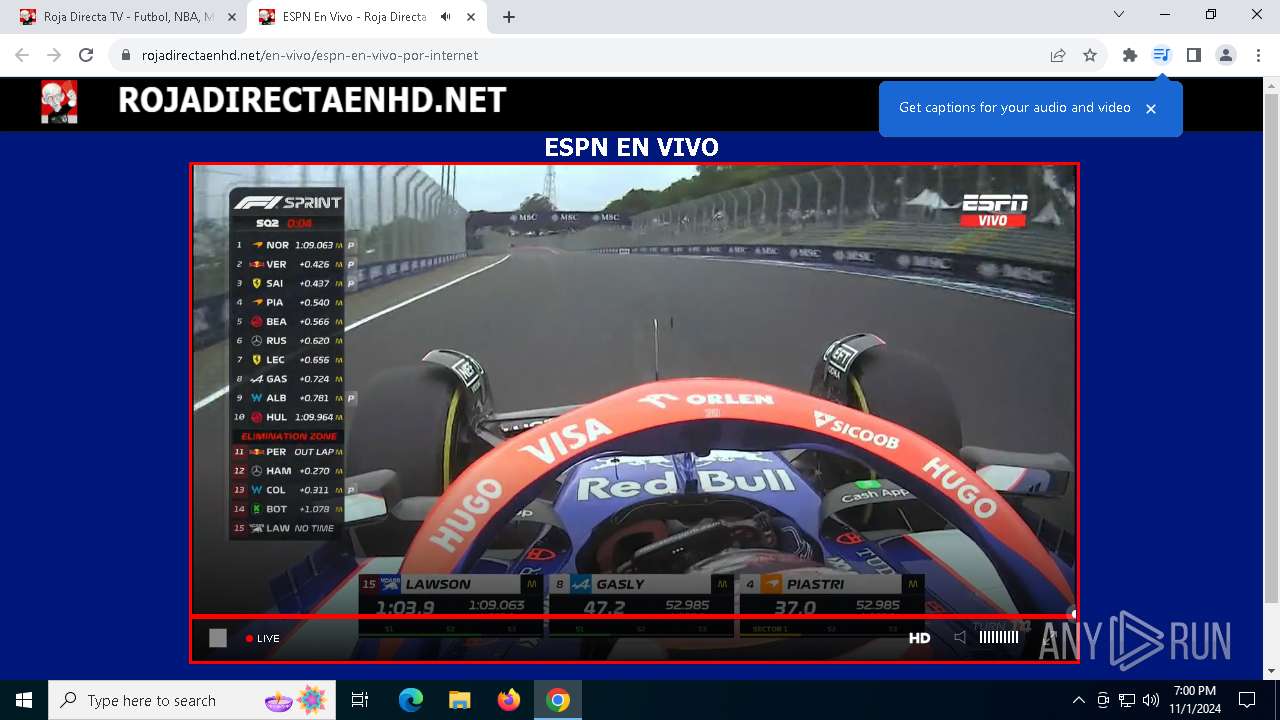Click the ESPN EN VIVO heading

pos(631,147)
